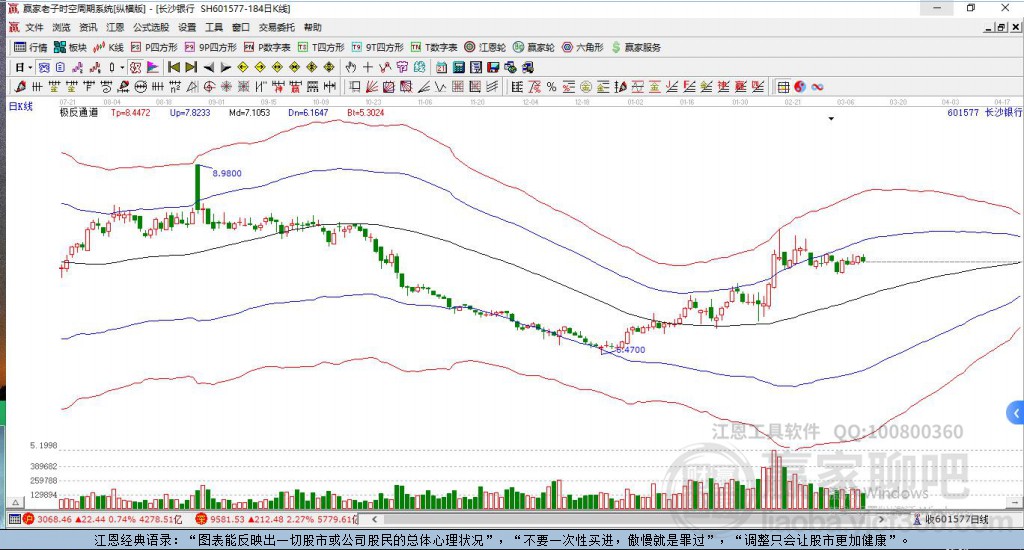Click the Md=7.1053 value
The width and height of the screenshot is (1024, 550).
pos(249,112)
